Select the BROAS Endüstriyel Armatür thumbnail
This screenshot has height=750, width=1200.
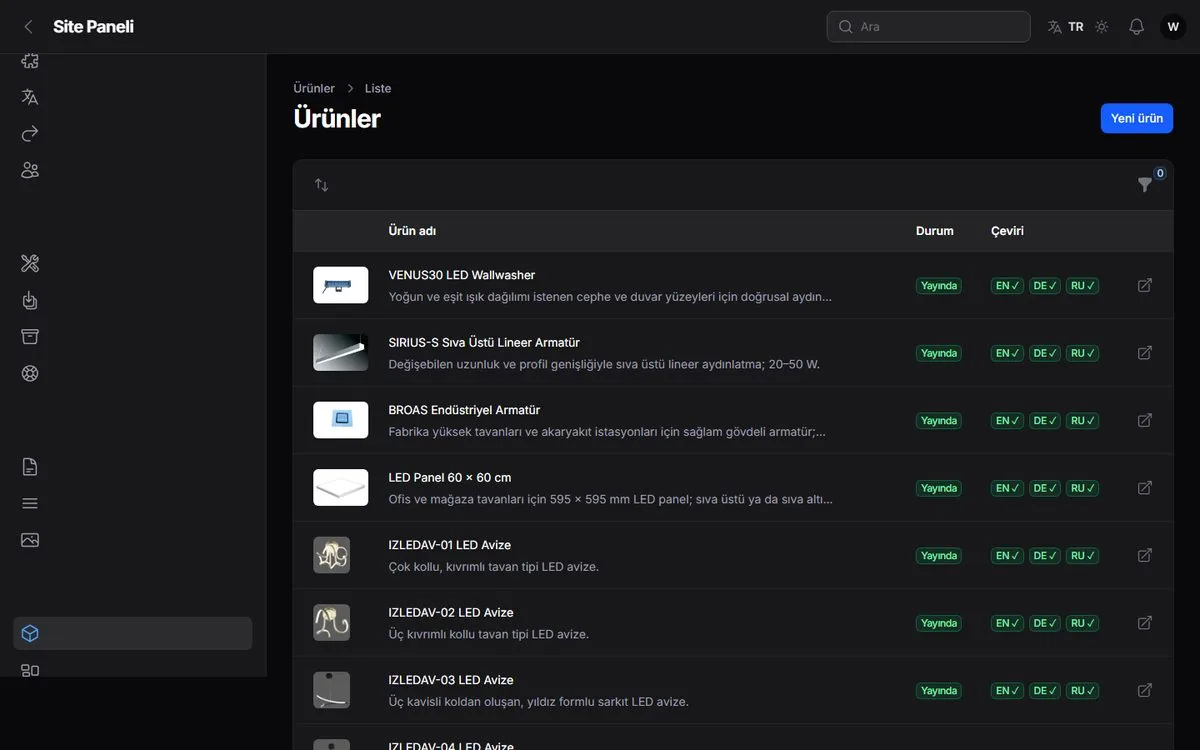[341, 420]
